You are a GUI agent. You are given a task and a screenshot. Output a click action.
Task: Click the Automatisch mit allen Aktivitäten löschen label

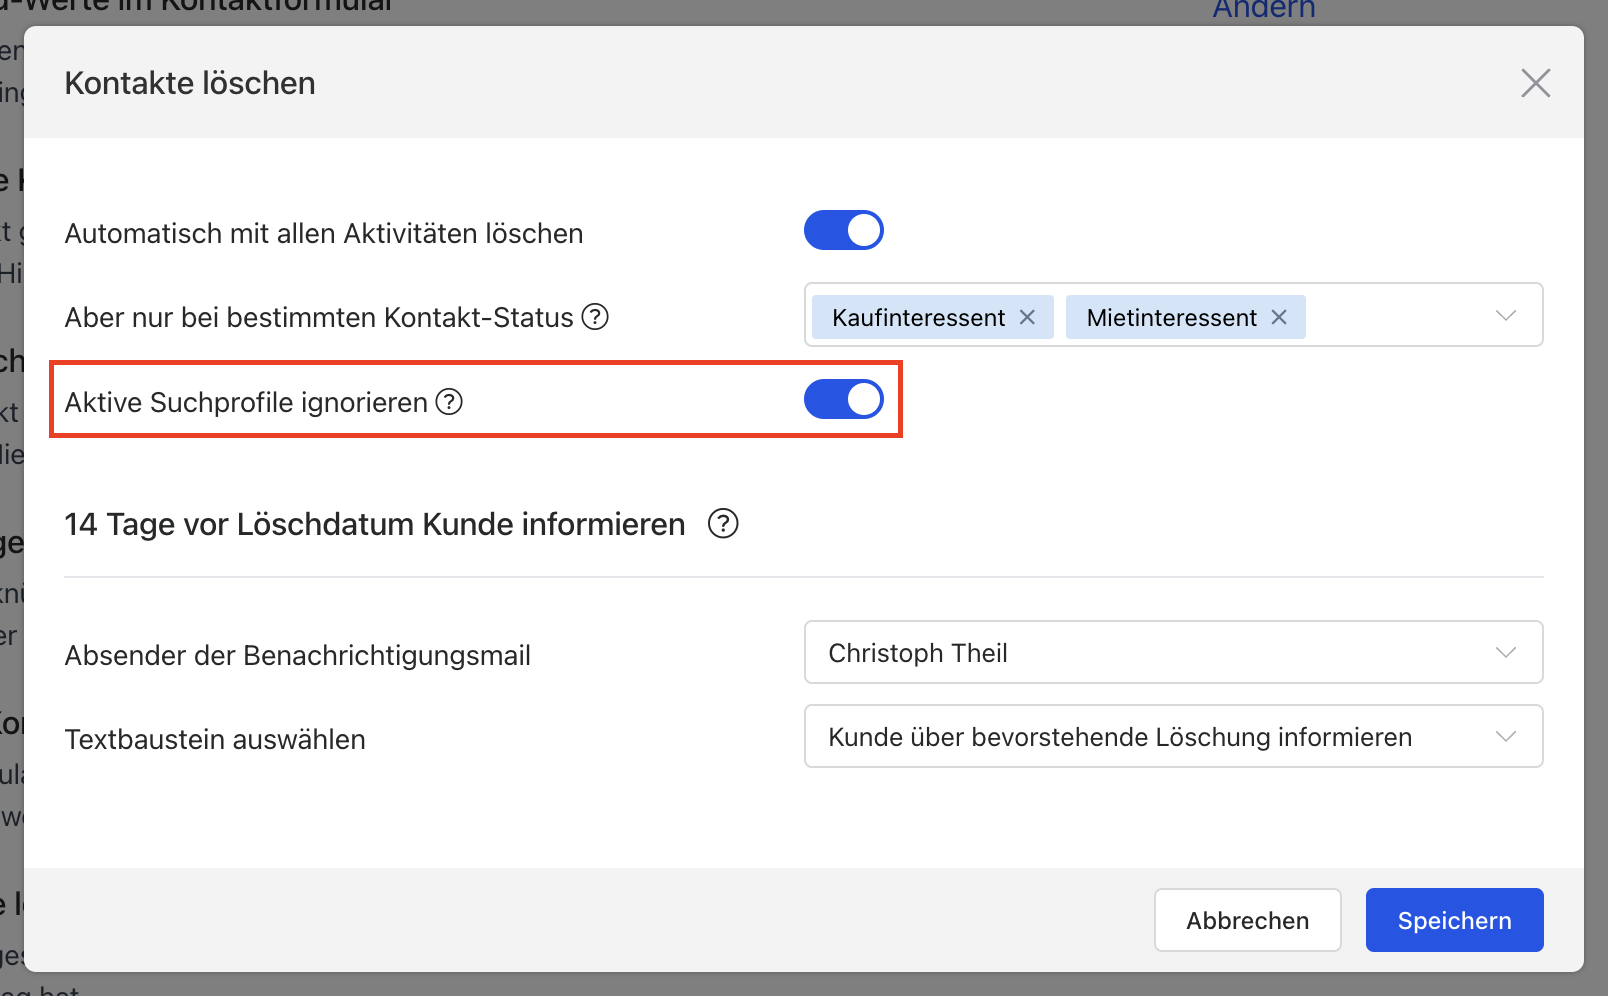point(324,234)
